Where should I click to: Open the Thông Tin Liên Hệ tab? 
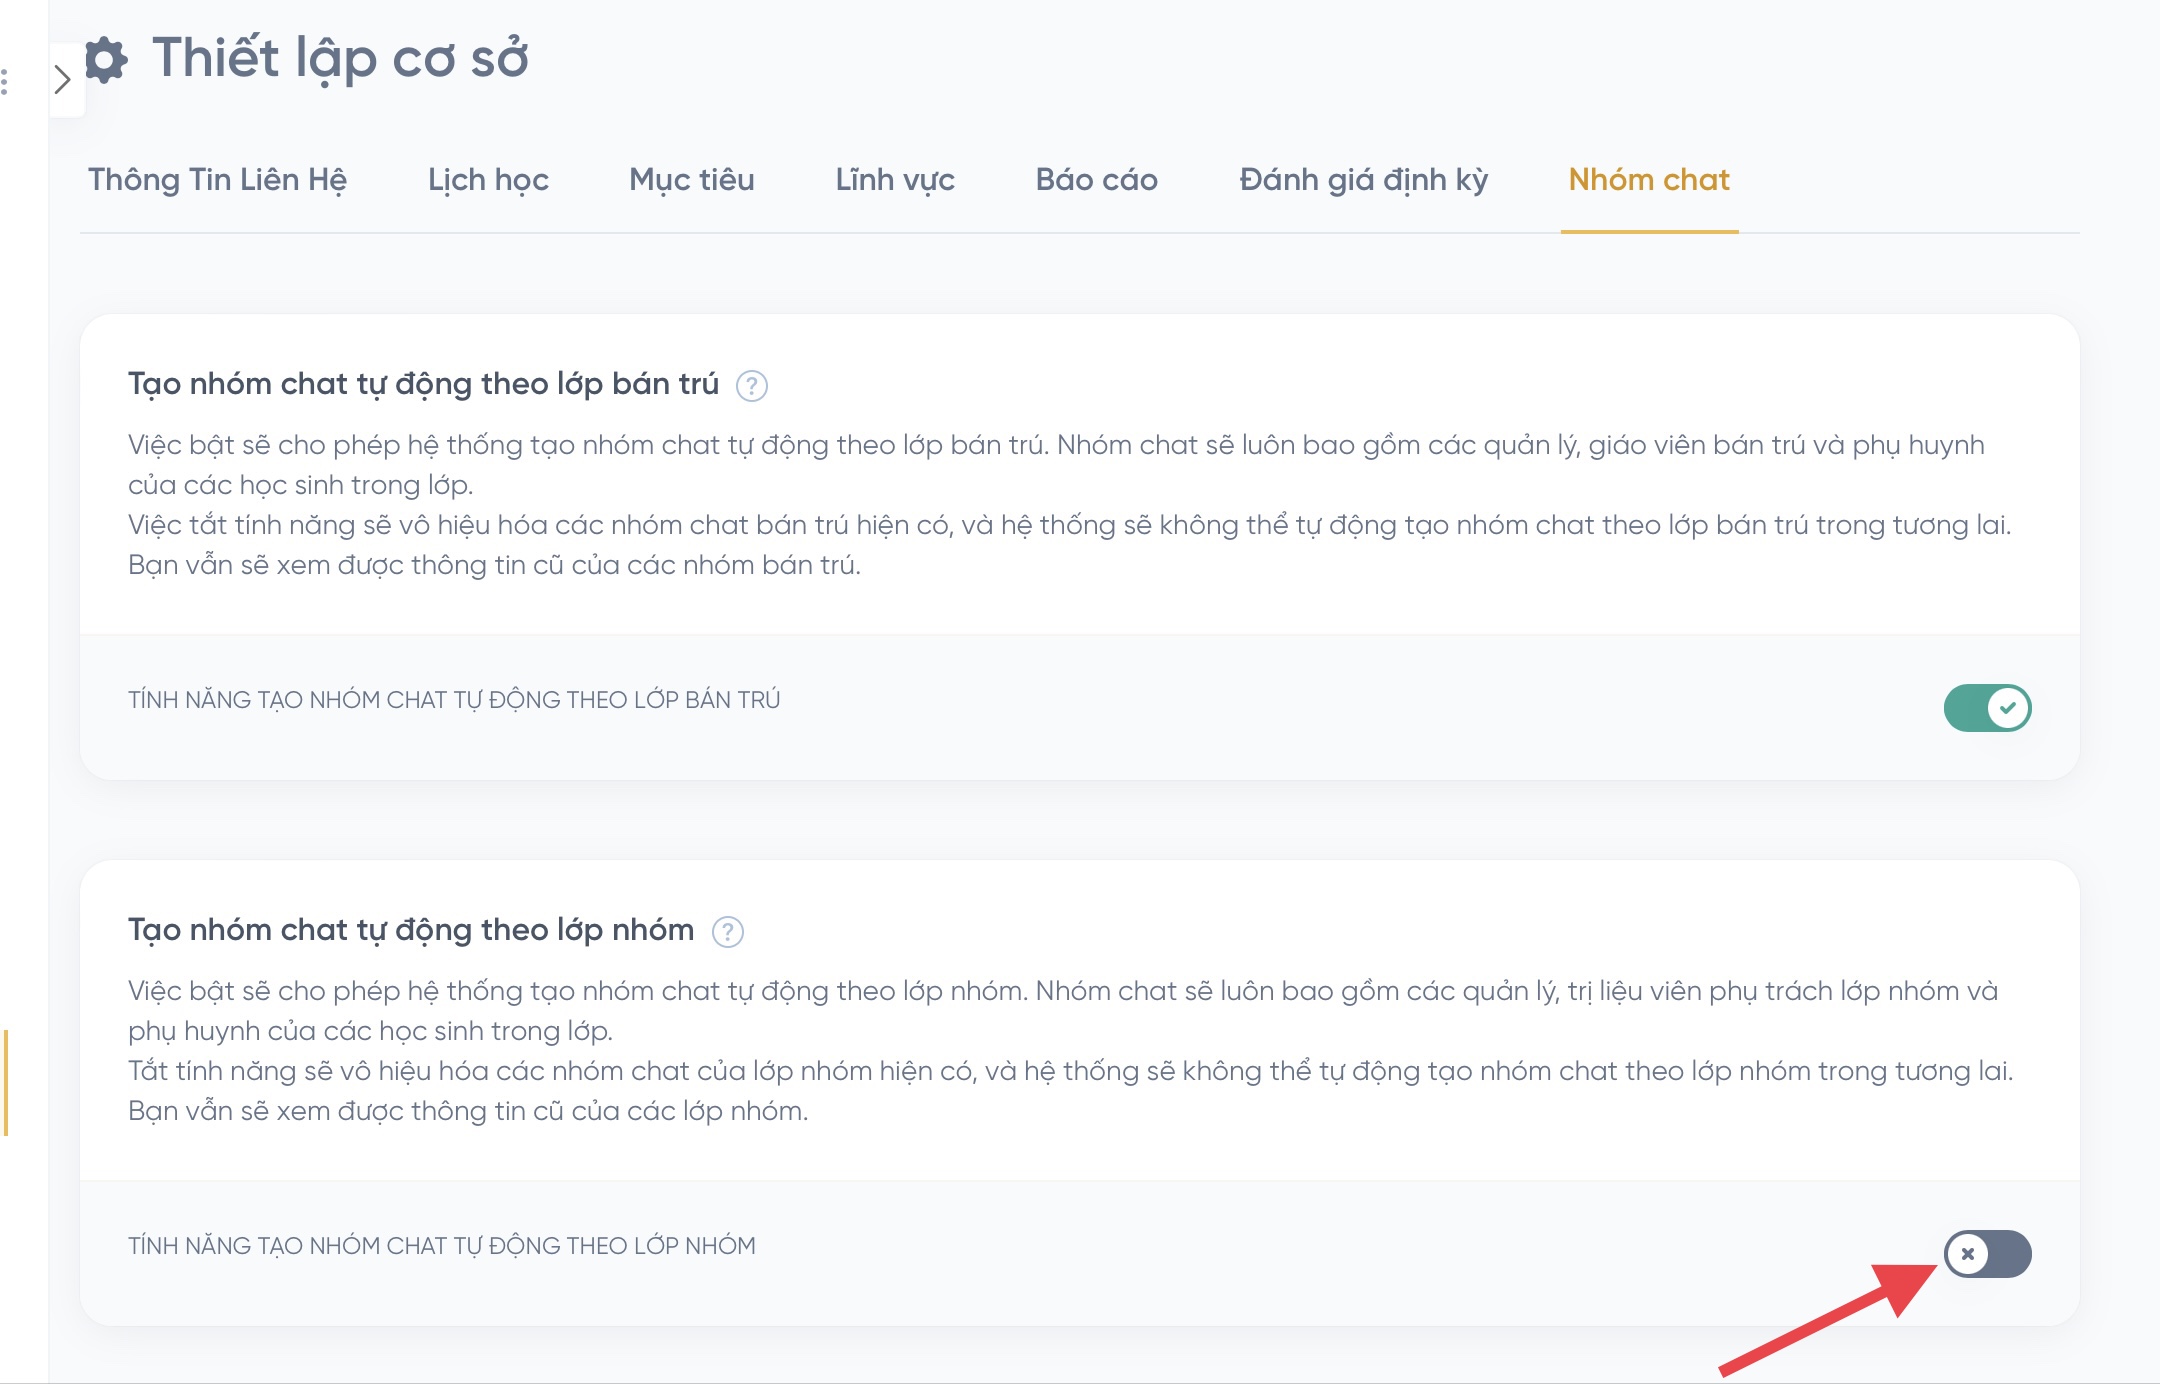(x=217, y=180)
